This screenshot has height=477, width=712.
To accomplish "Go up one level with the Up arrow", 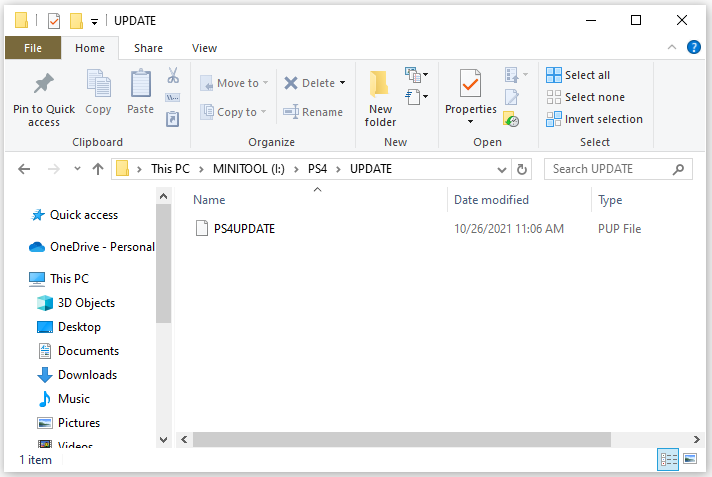I will coord(98,169).
